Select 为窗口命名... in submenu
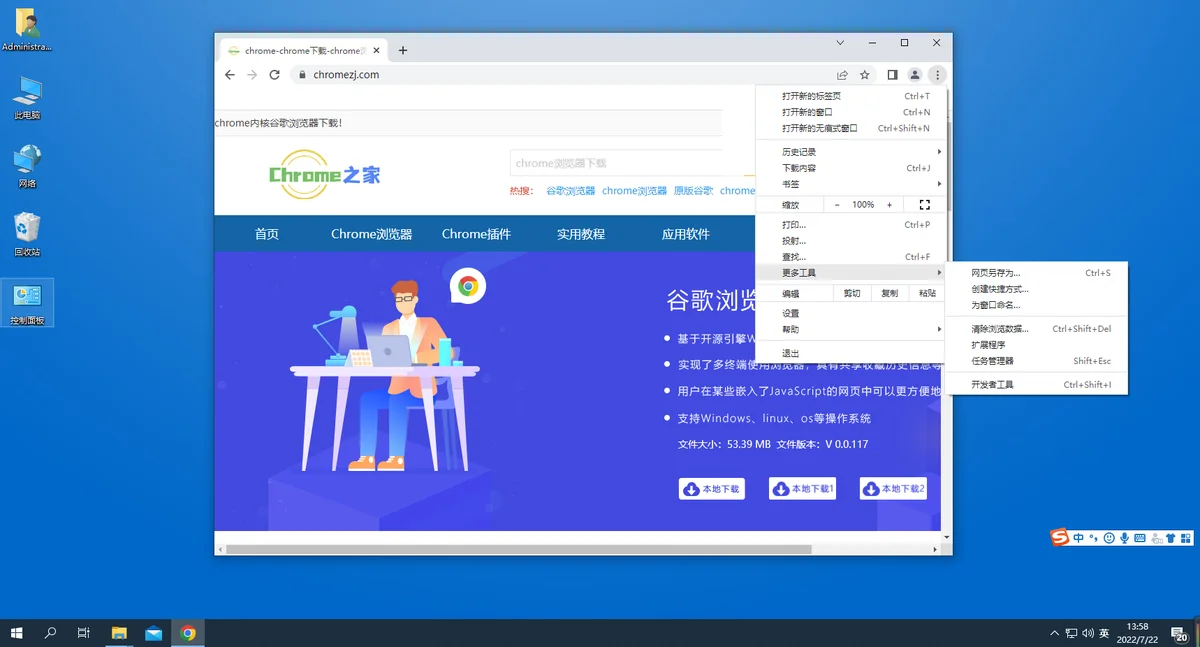This screenshot has height=647, width=1200. point(1037,305)
